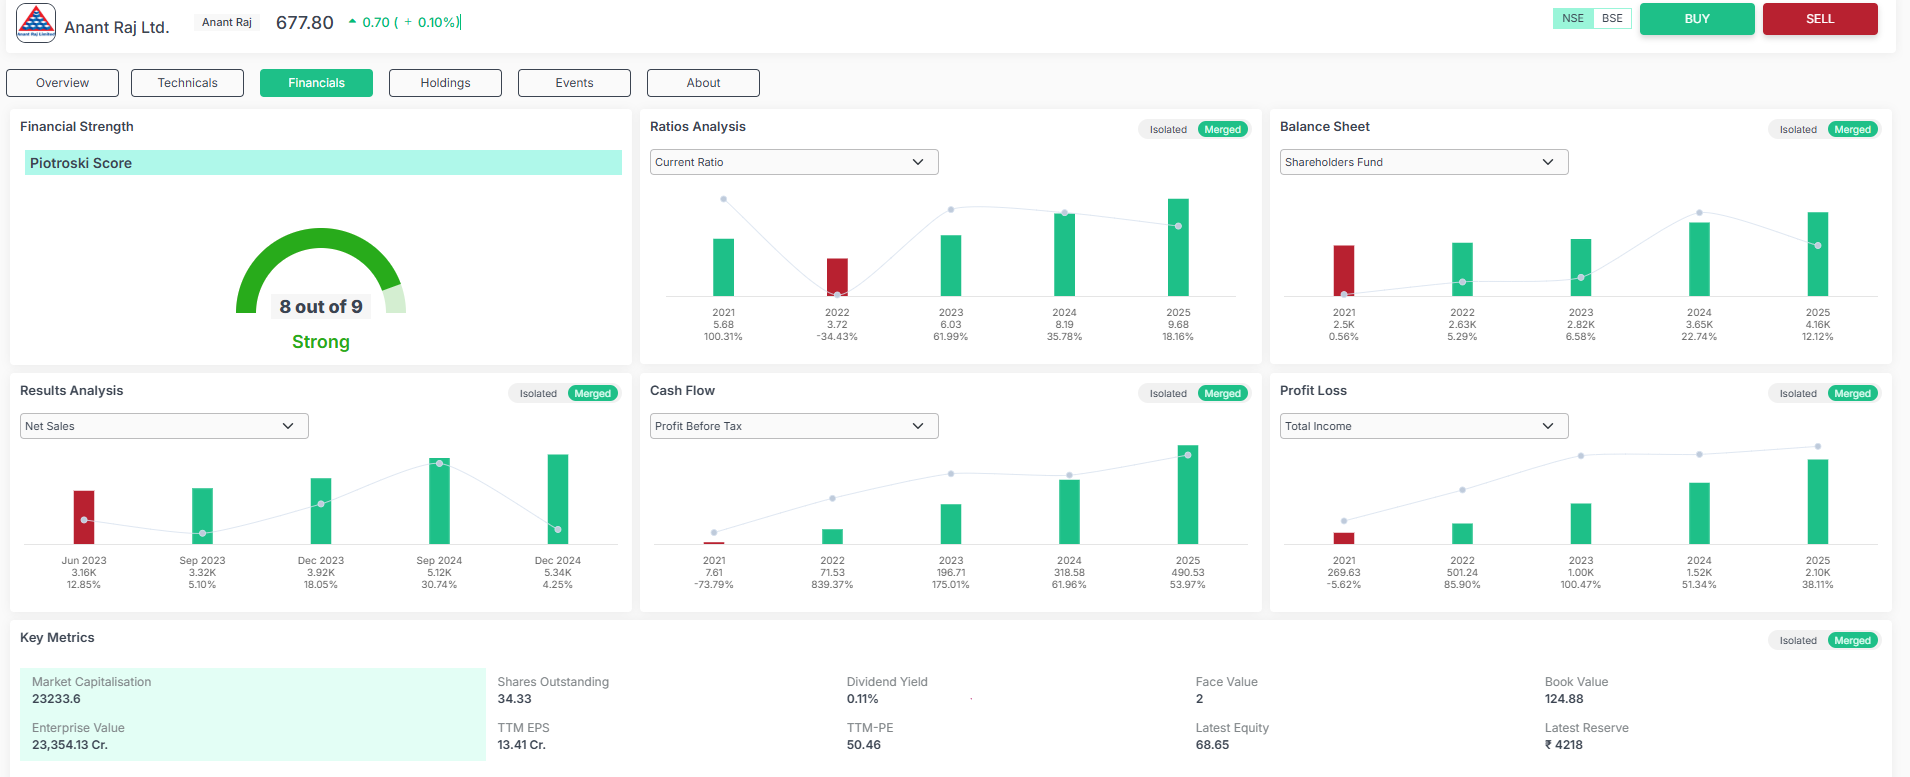Select Merged in Key Metrics section
This screenshot has height=777, width=1910.
[1852, 641]
